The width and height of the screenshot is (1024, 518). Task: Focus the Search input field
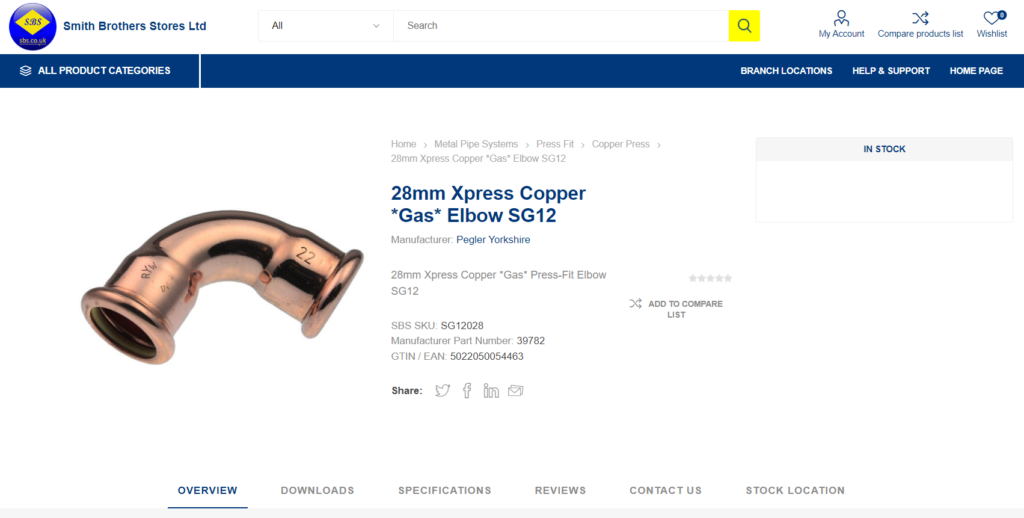click(x=561, y=26)
